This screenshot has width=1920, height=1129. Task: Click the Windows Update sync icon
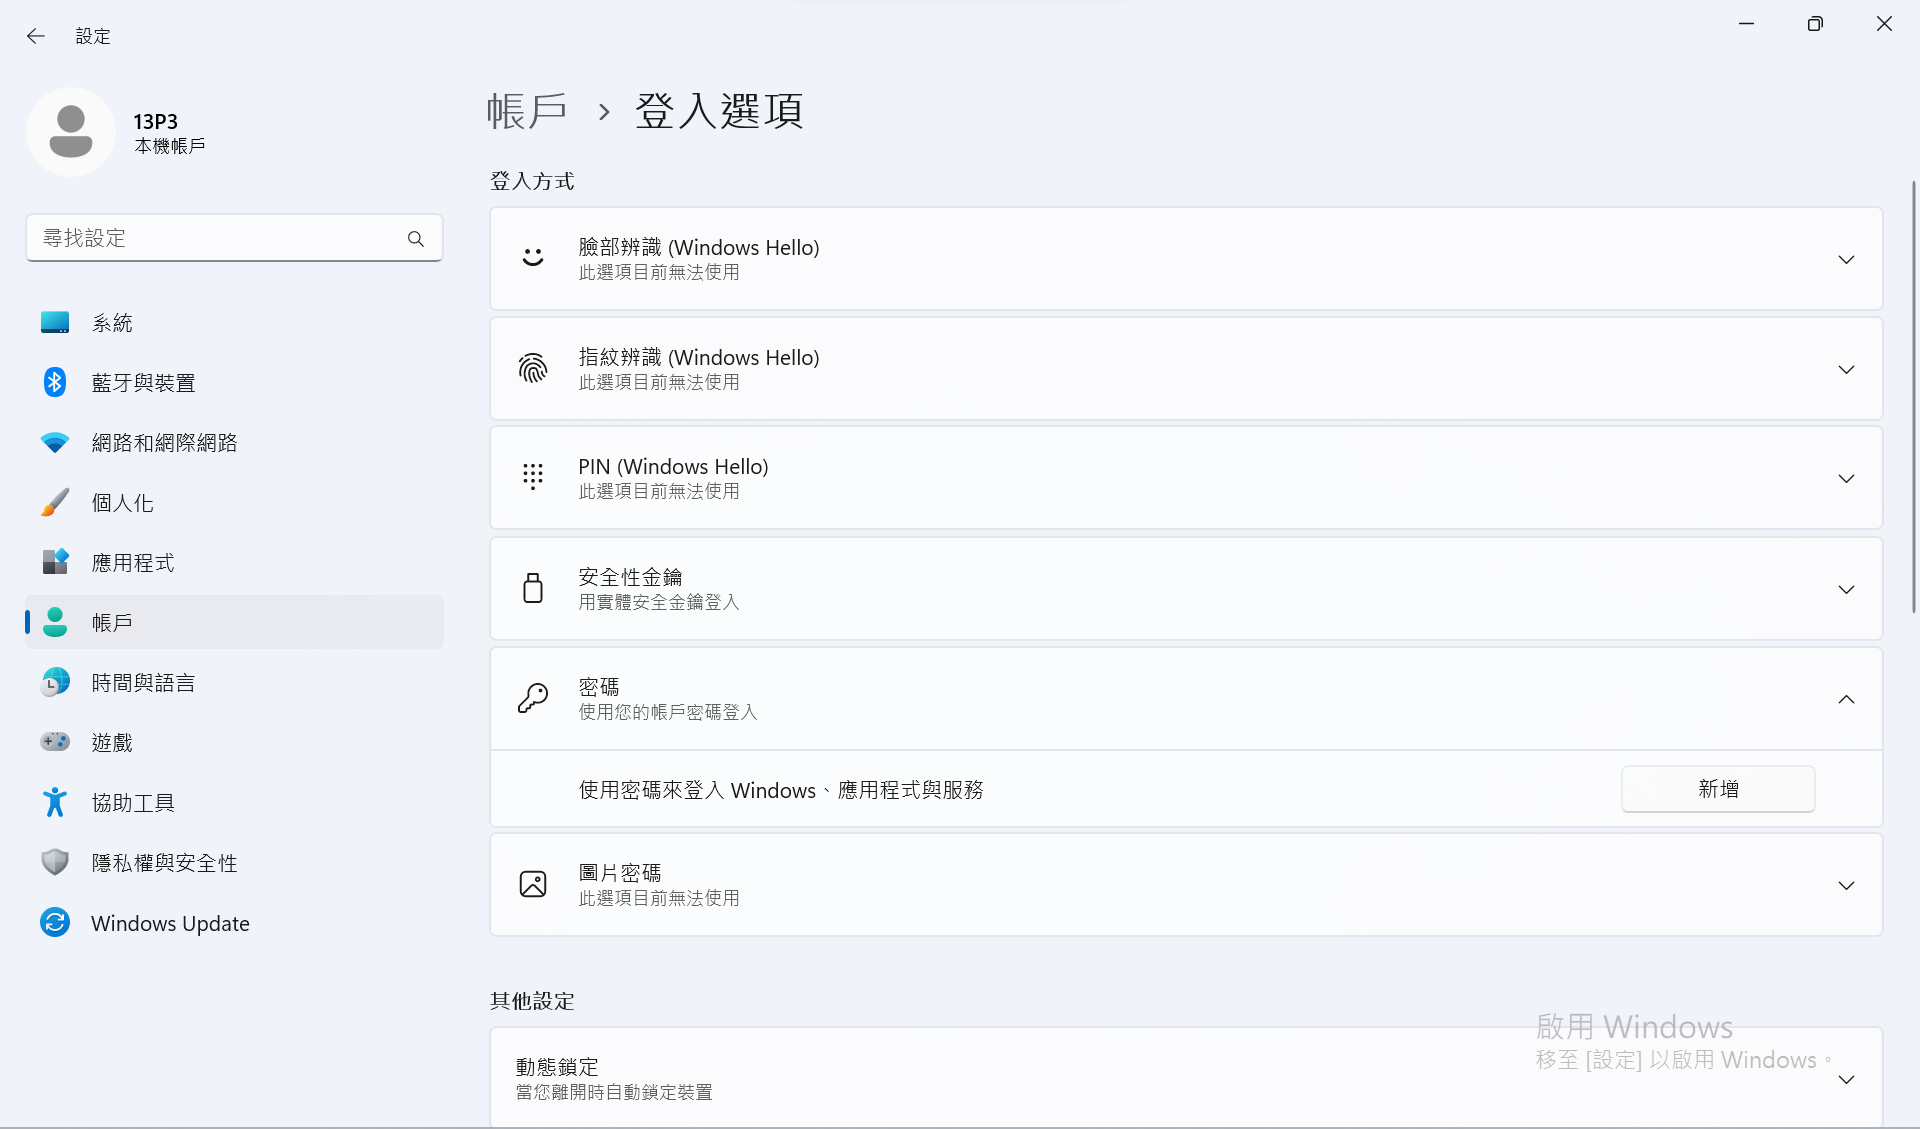click(55, 922)
